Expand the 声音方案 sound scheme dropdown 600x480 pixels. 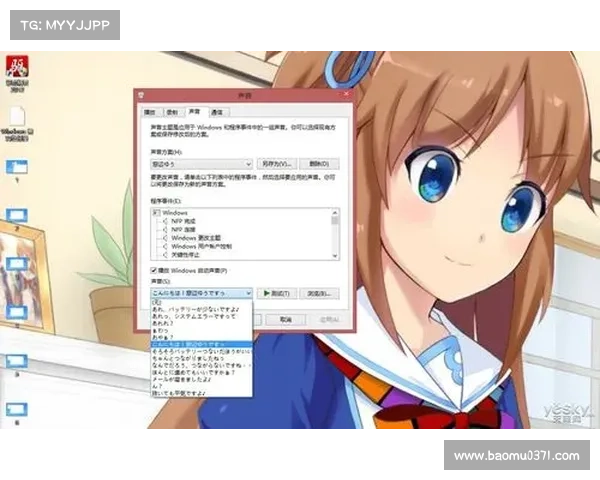[x=247, y=163]
